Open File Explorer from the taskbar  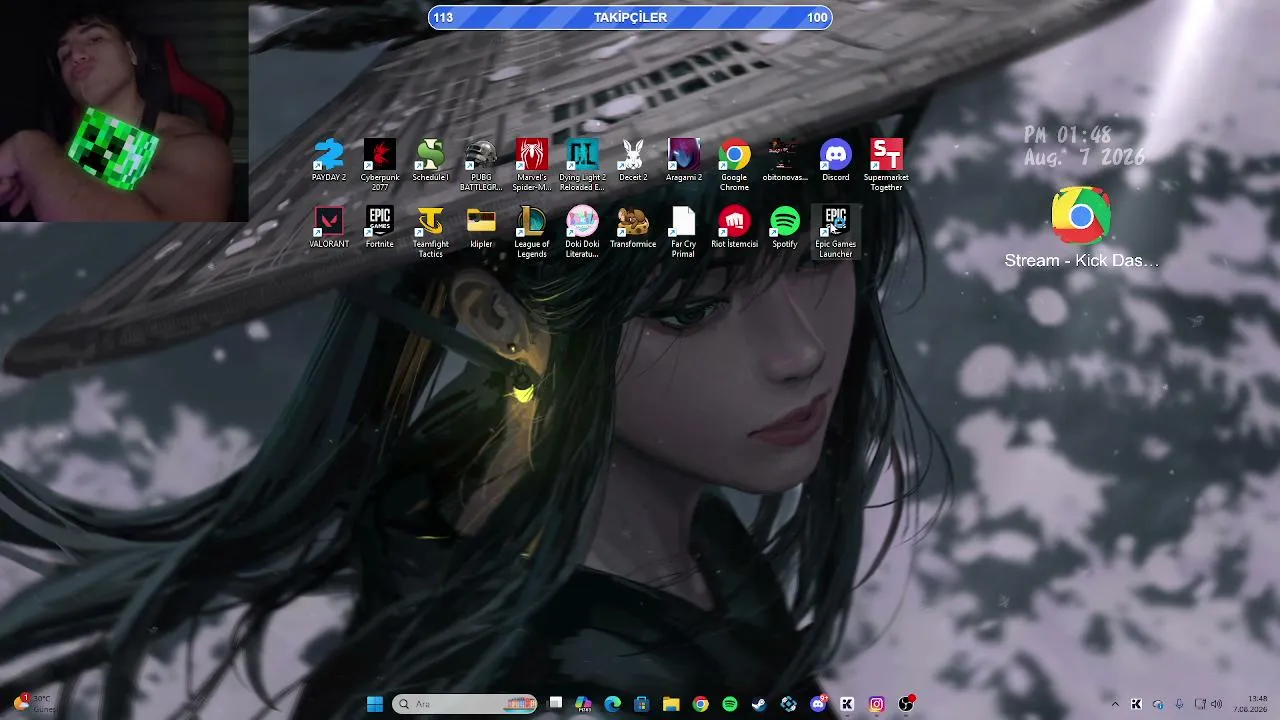click(x=671, y=704)
